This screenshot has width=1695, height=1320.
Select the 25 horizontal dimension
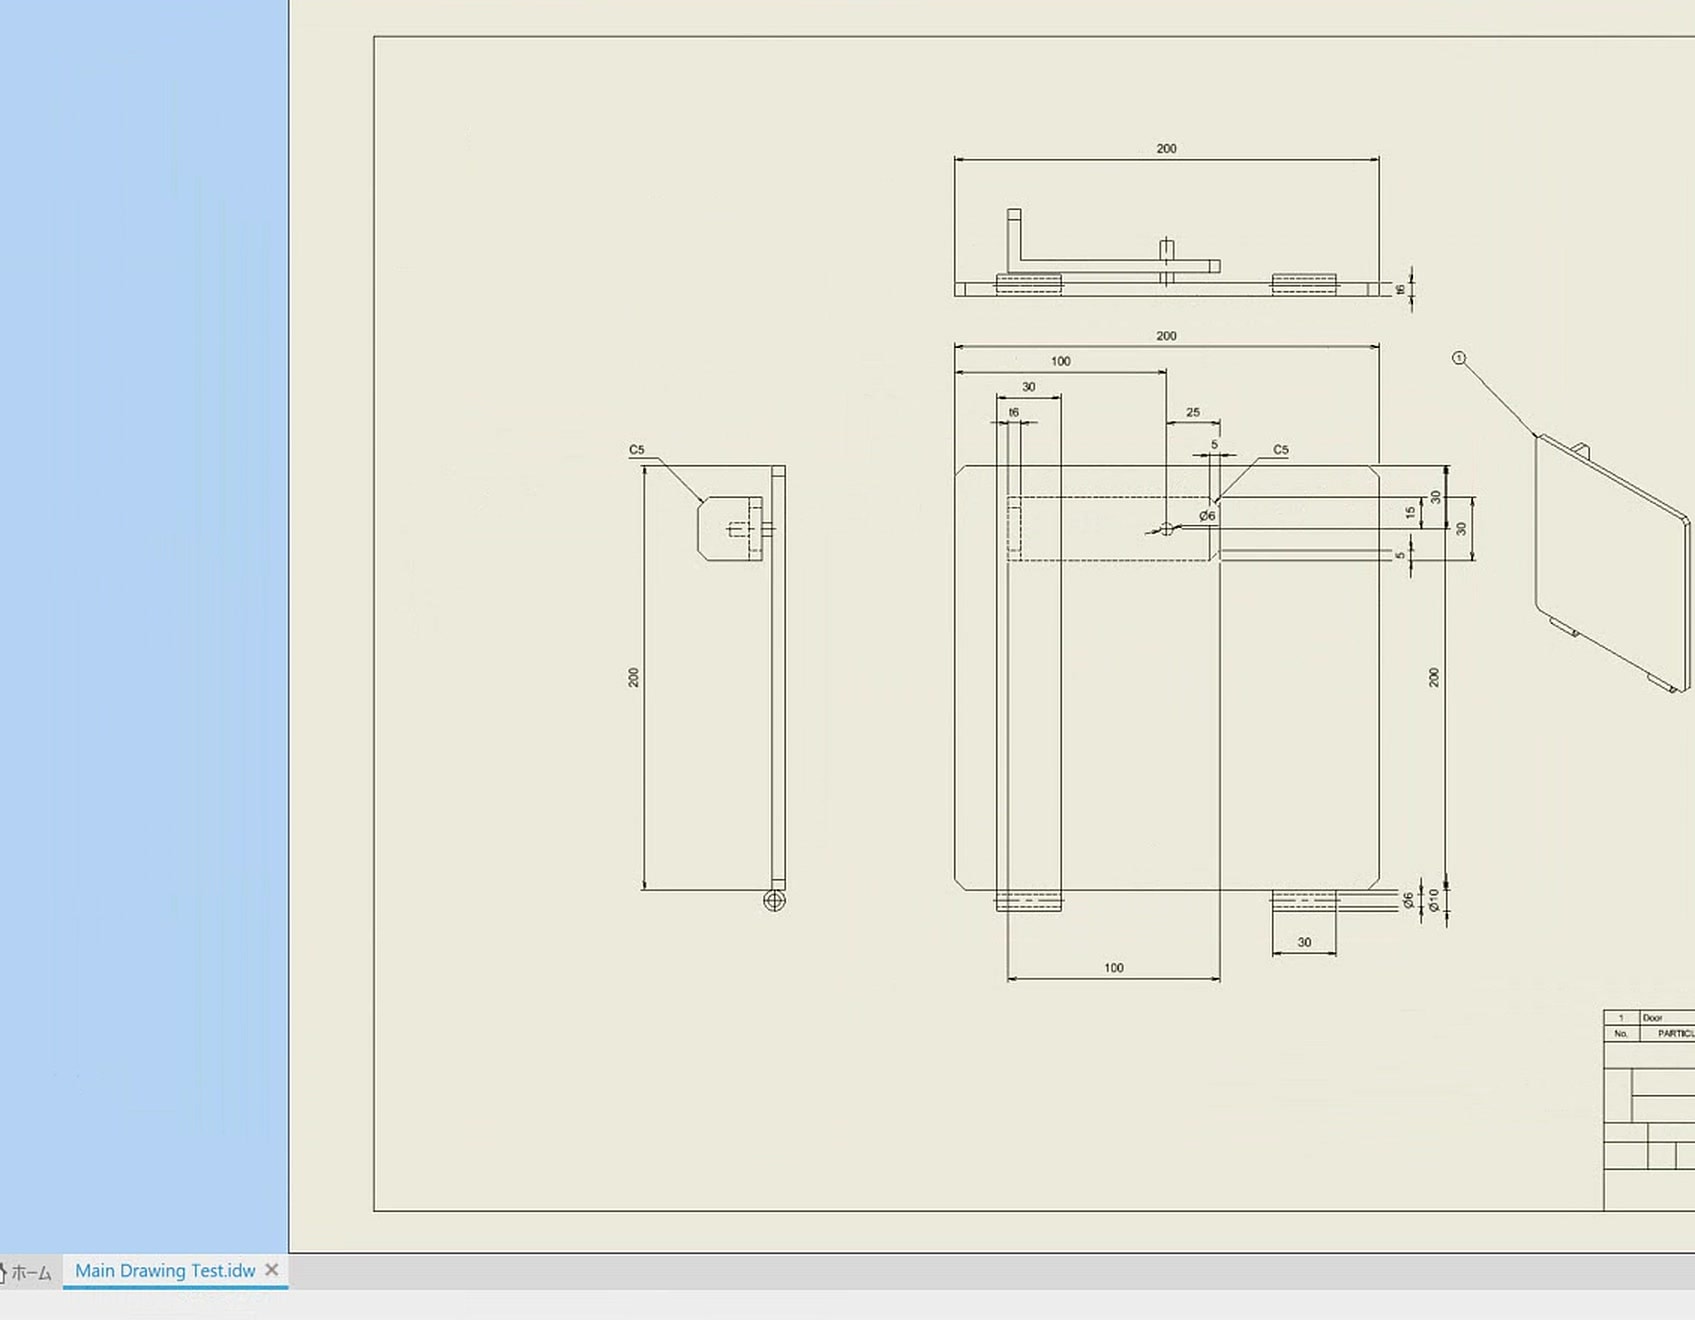1192,412
